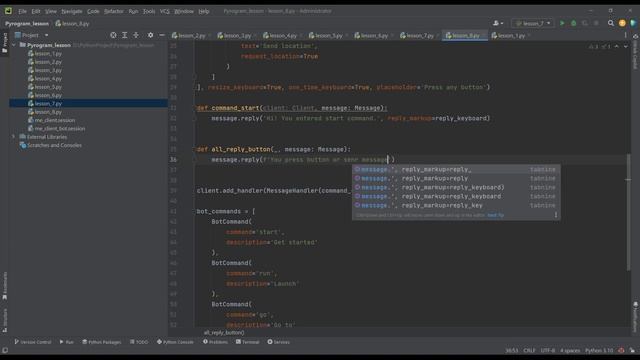The image size is (640, 360).
Task: Open the TODO tool window
Action: click(x=139, y=342)
